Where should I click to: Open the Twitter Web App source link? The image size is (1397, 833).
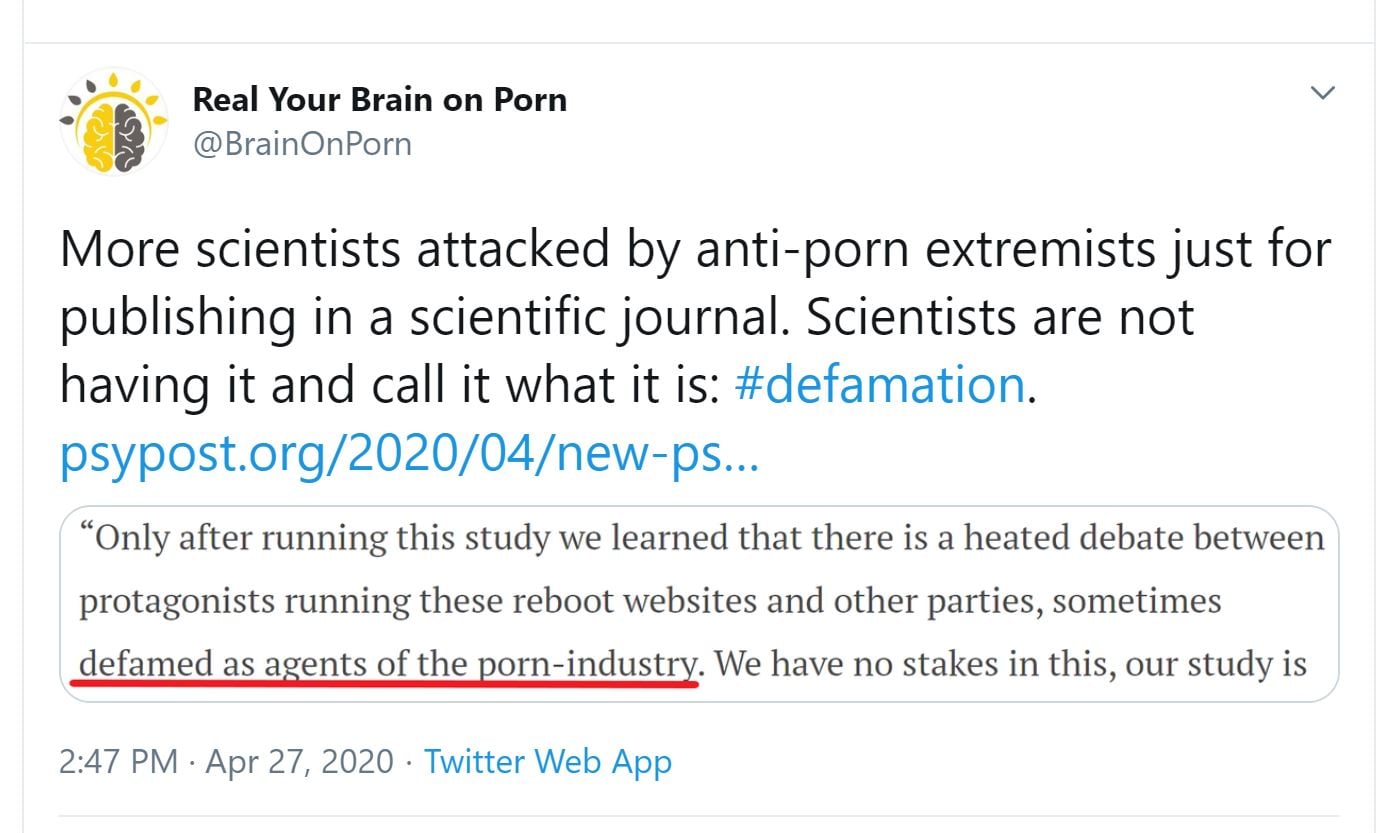(548, 762)
